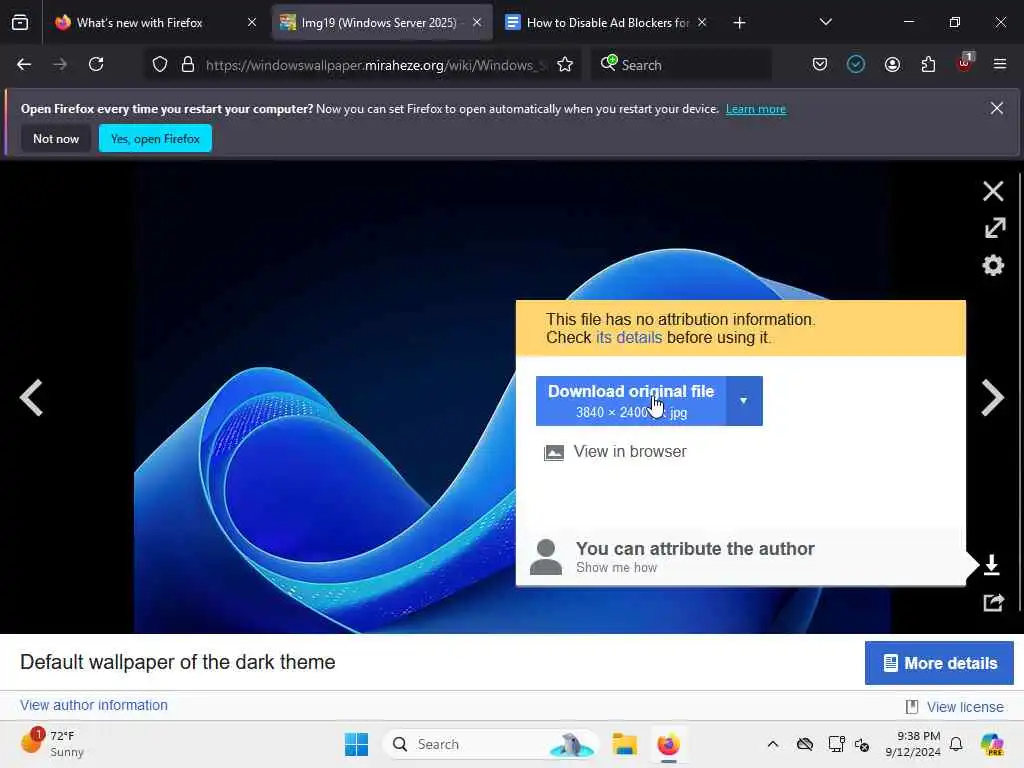The height and width of the screenshot is (768, 1024).
Task: Open Firefox account menu
Action: pos(892,65)
